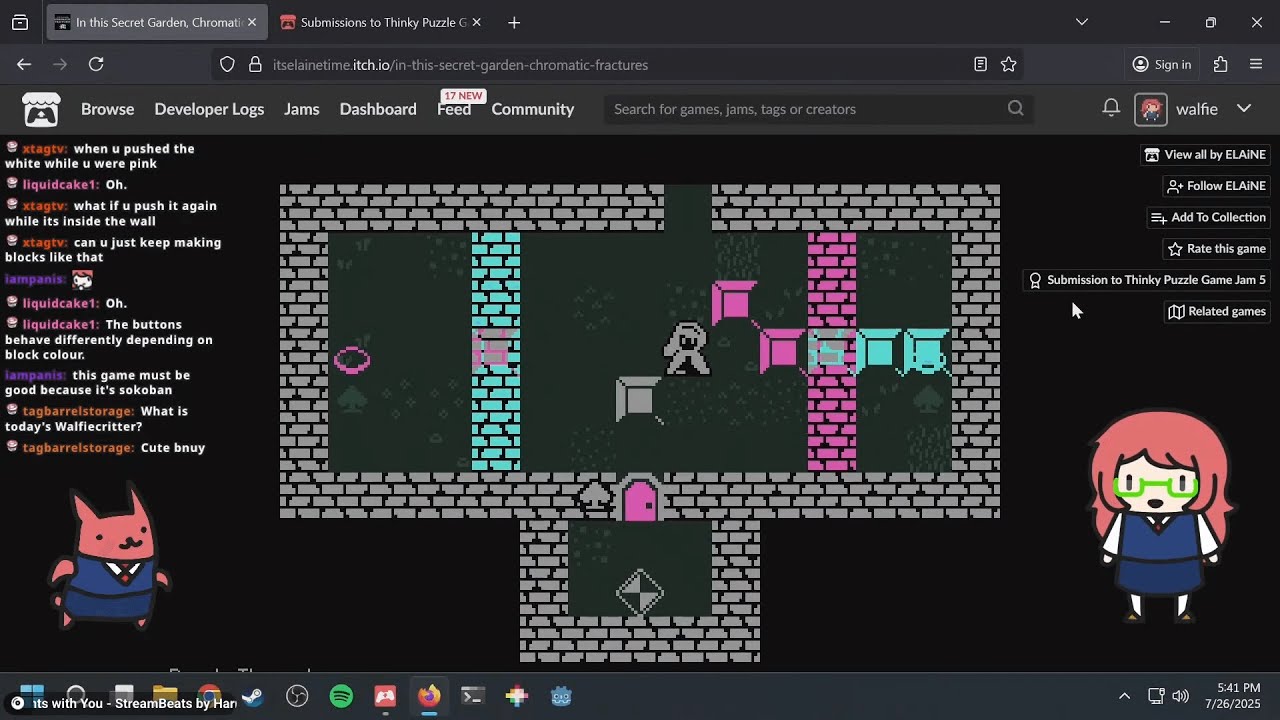1280x720 pixels.
Task: Close the In this Secret Garden tab
Action: pyautogui.click(x=251, y=22)
